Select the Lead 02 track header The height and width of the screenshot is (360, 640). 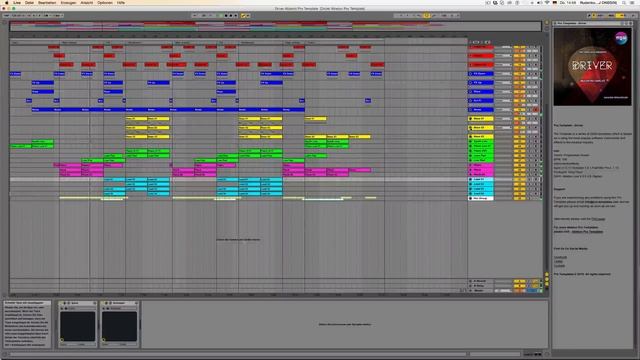pyautogui.click(x=481, y=184)
